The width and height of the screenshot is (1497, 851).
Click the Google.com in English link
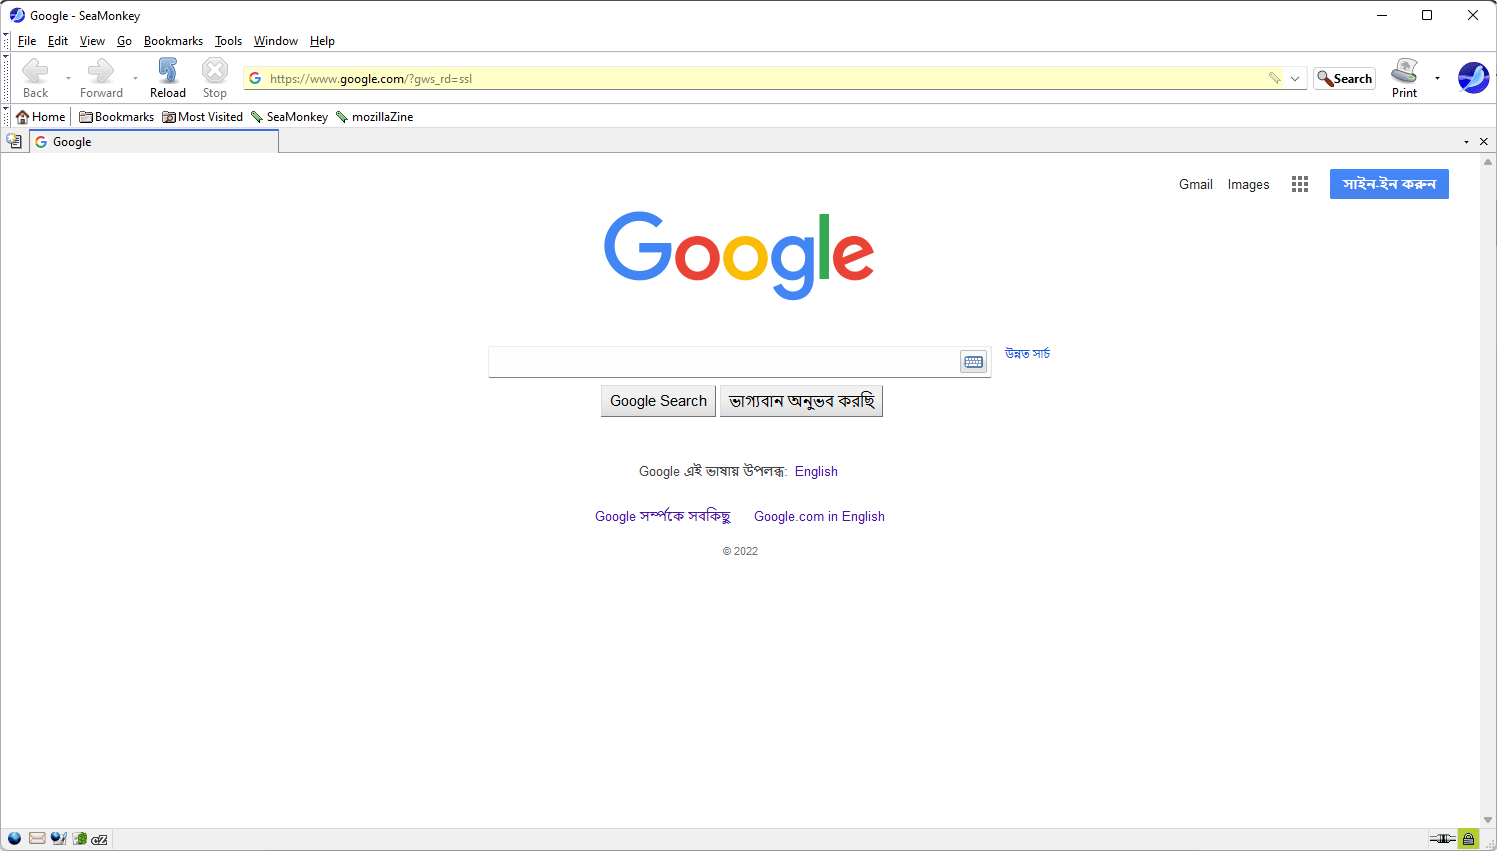[819, 516]
